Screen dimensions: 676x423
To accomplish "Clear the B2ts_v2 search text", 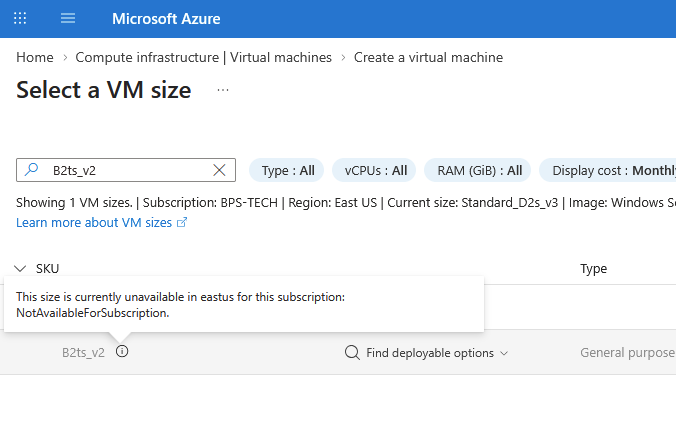I will pyautogui.click(x=219, y=170).
